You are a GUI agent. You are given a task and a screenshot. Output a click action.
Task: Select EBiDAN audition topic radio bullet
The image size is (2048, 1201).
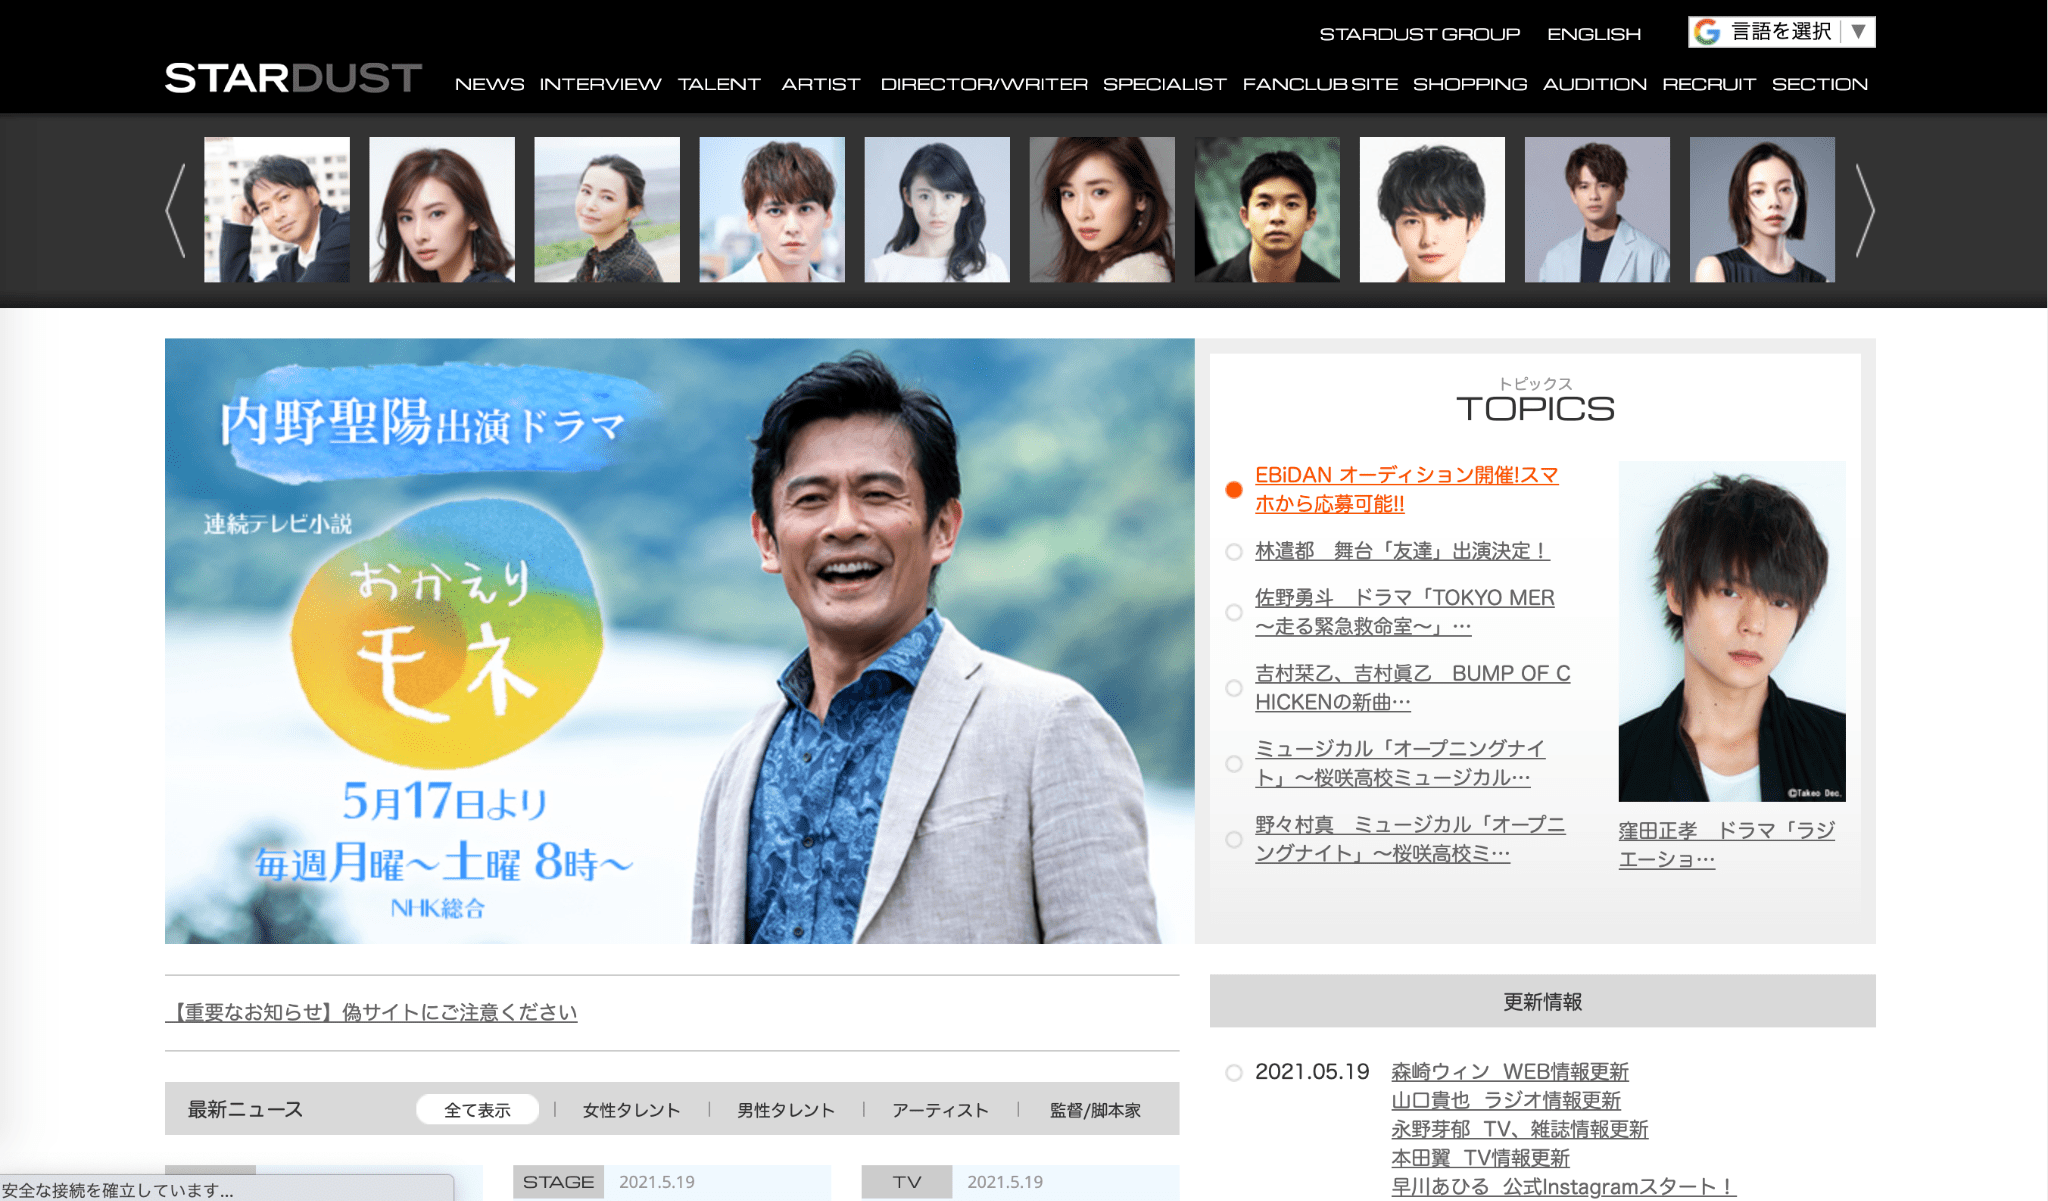tap(1234, 490)
